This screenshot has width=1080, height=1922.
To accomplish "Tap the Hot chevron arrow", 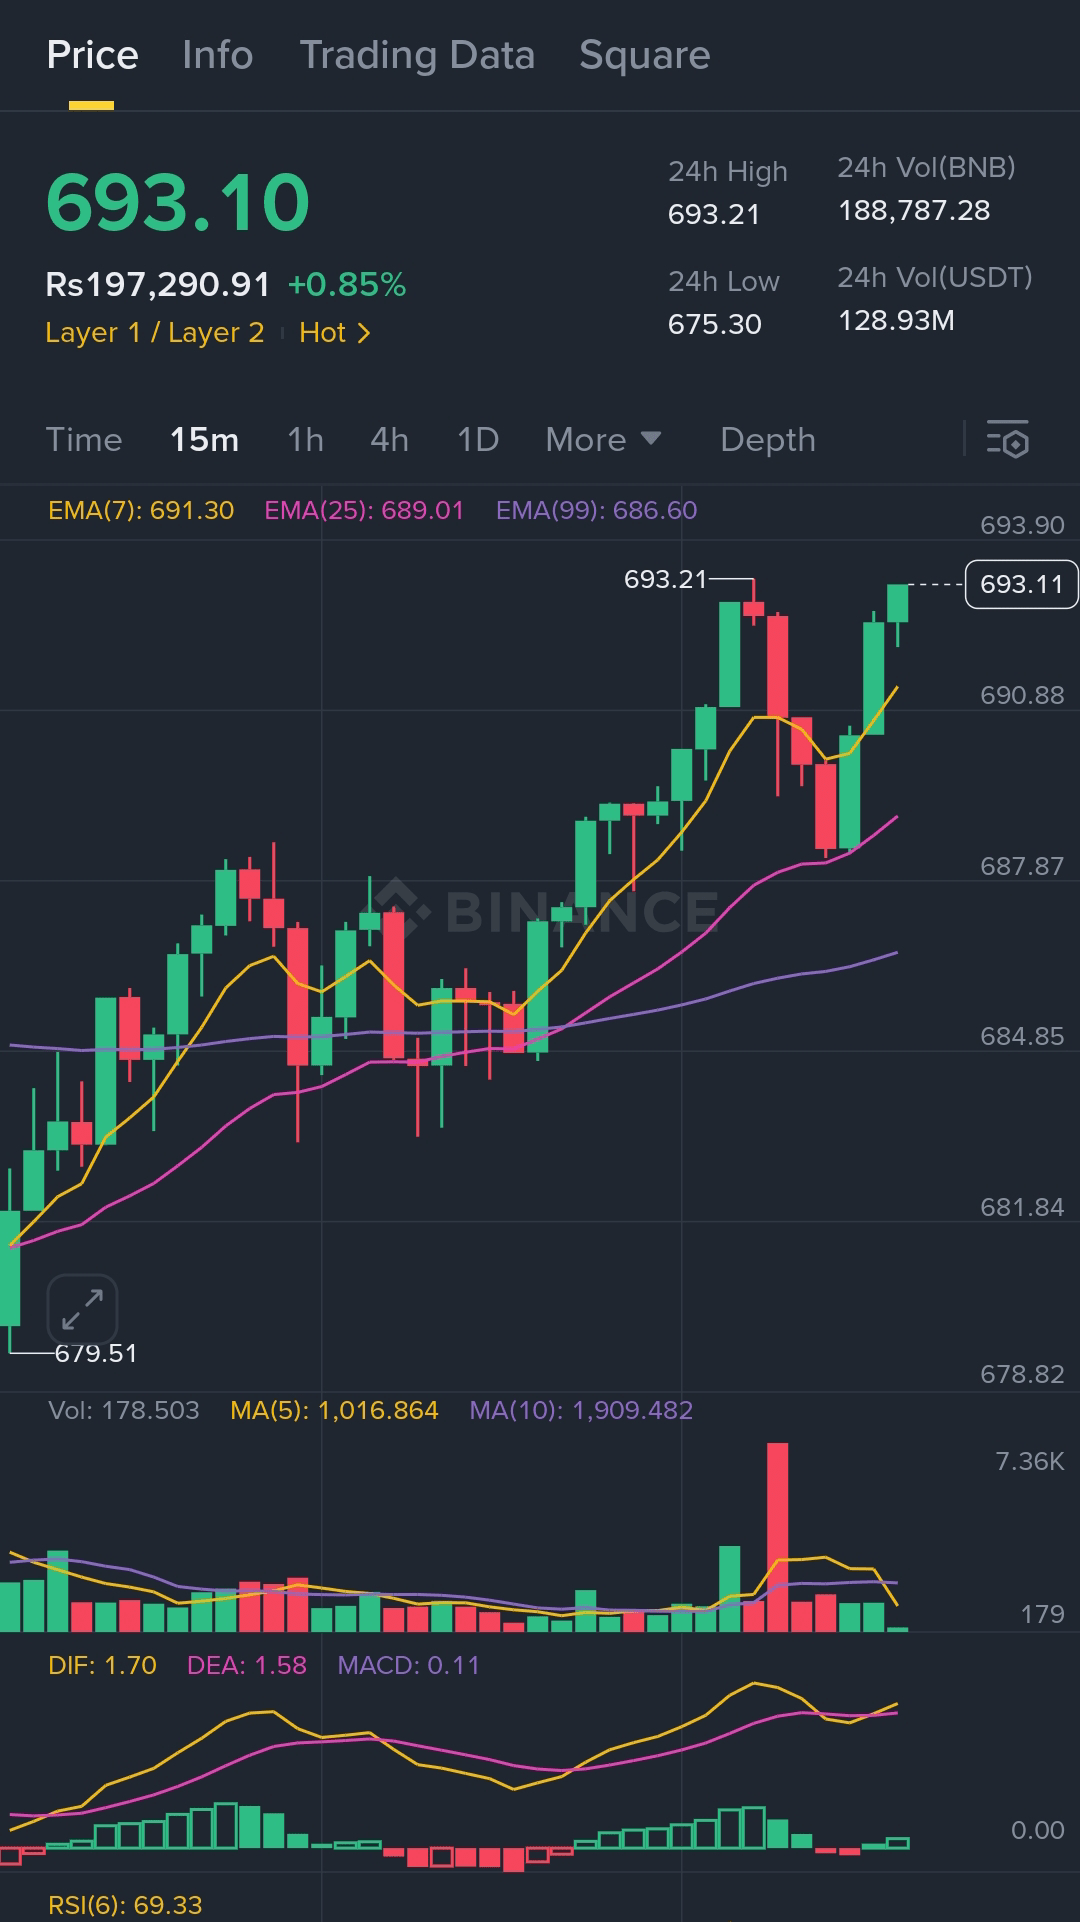I will 364,333.
